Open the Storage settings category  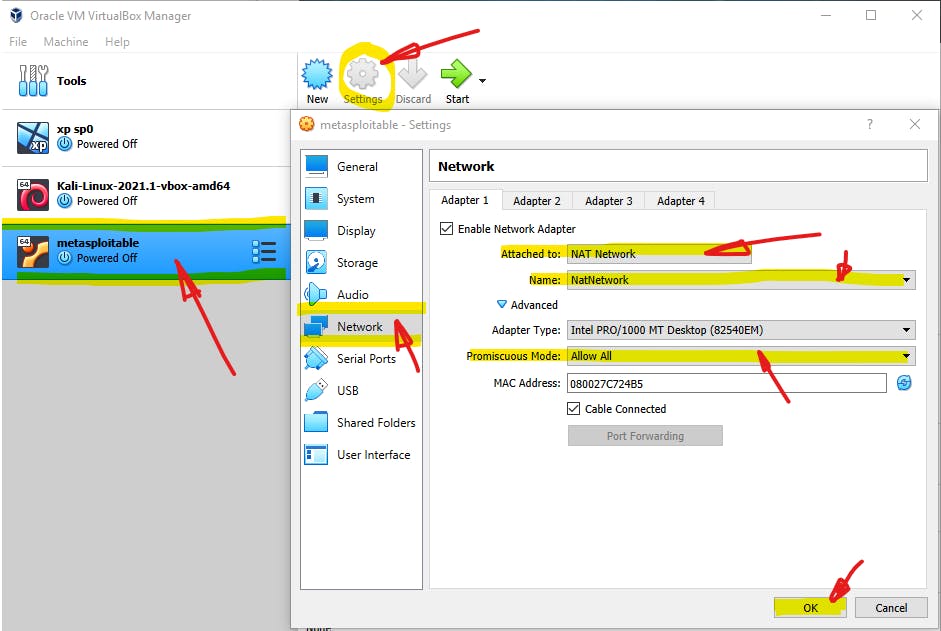(x=361, y=262)
